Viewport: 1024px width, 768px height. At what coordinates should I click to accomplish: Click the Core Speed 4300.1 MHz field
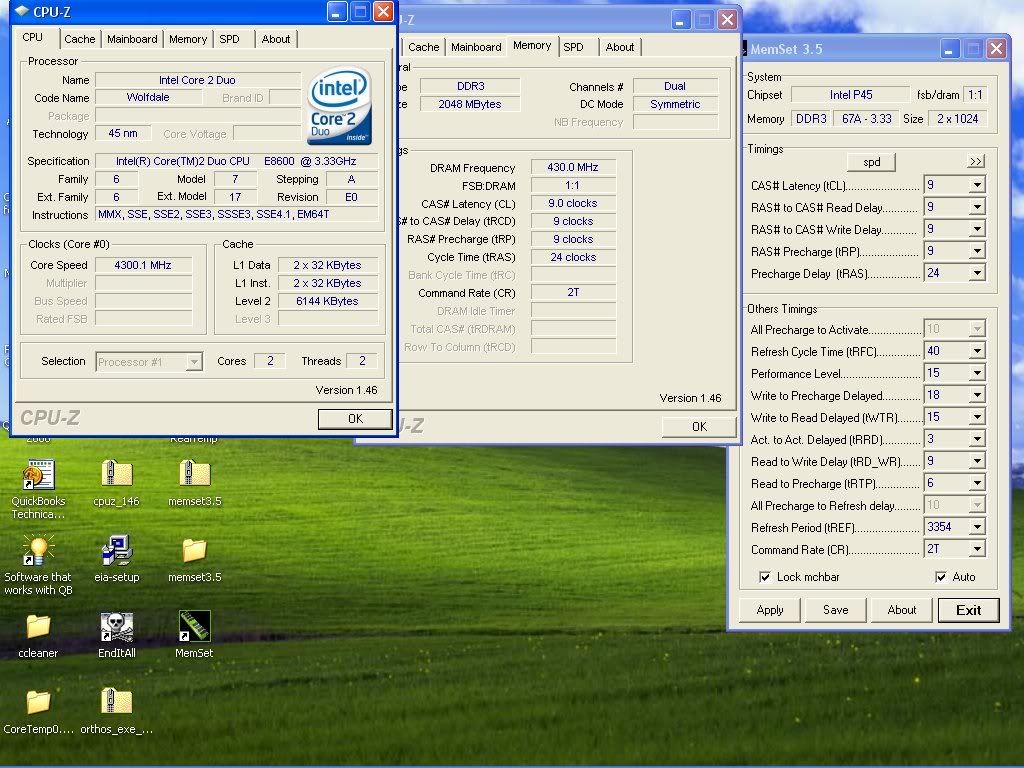(144, 265)
